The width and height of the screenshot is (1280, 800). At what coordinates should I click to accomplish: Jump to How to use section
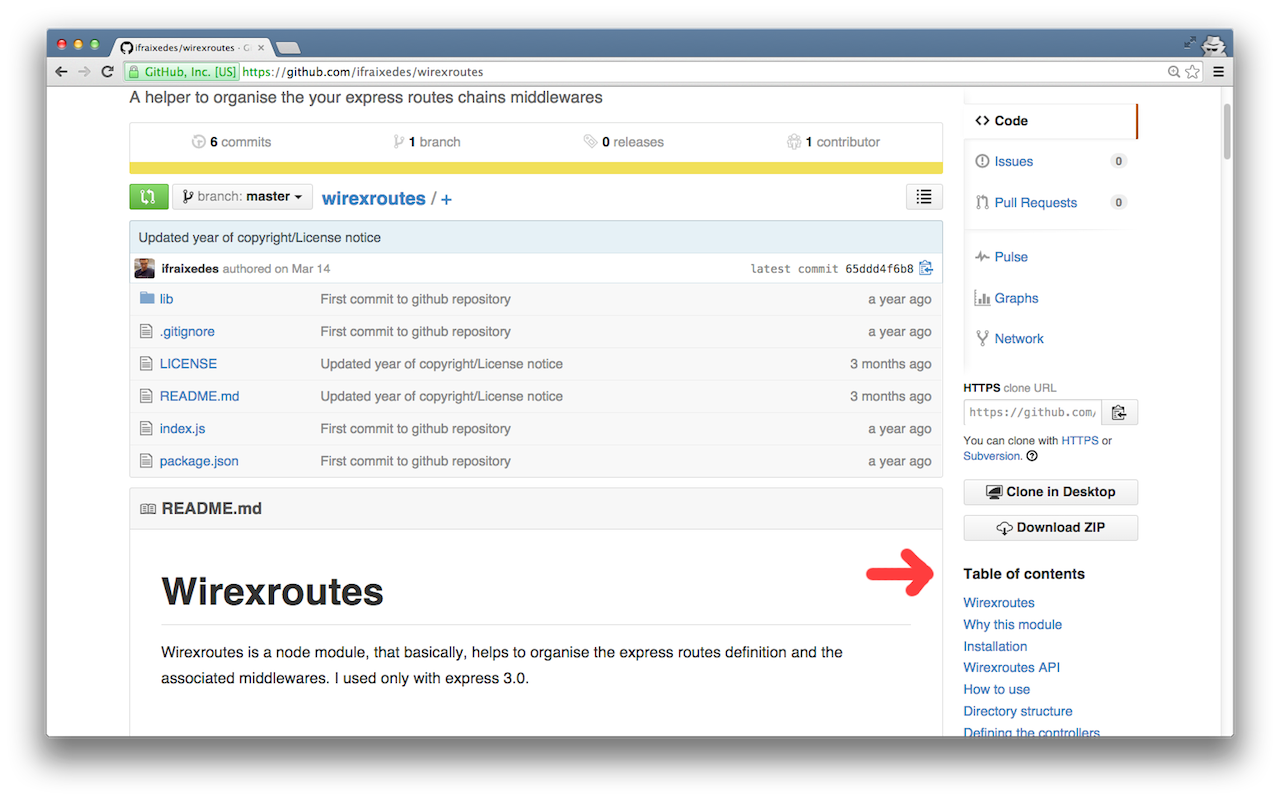coord(996,690)
